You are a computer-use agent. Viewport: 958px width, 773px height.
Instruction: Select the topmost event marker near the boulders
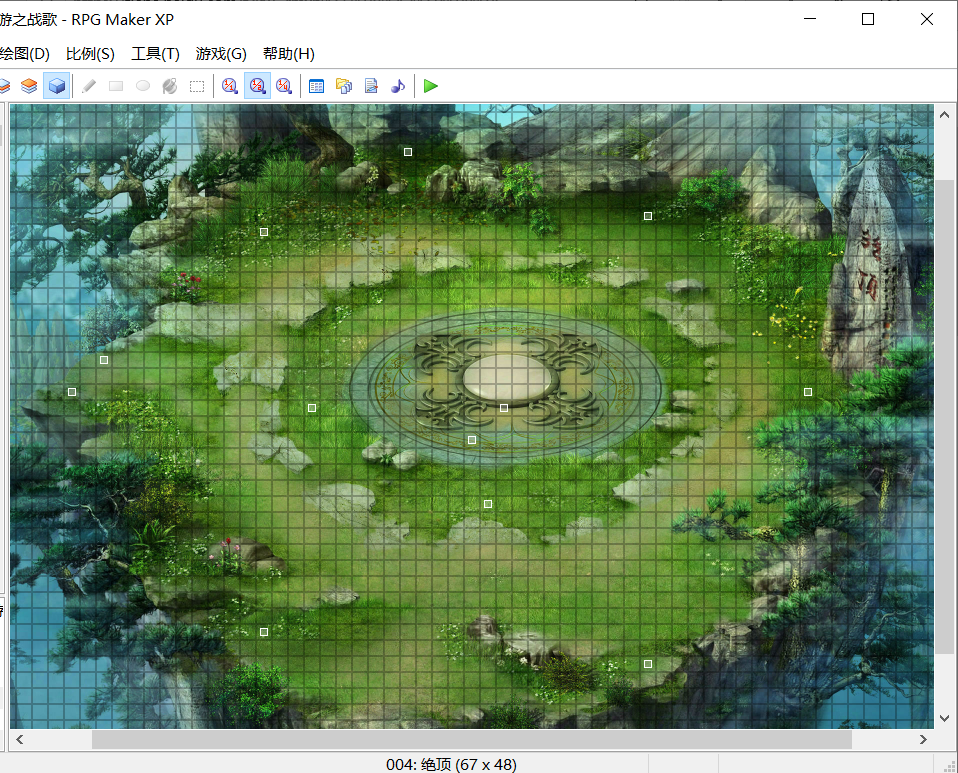pyautogui.click(x=408, y=152)
